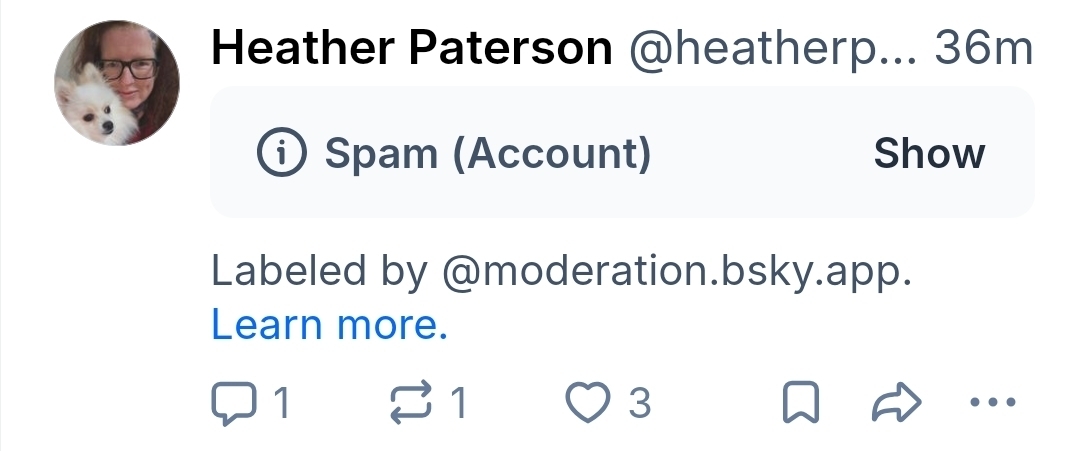Open the post via the 36m timestamp
The height and width of the screenshot is (451, 1080).
coord(983,47)
